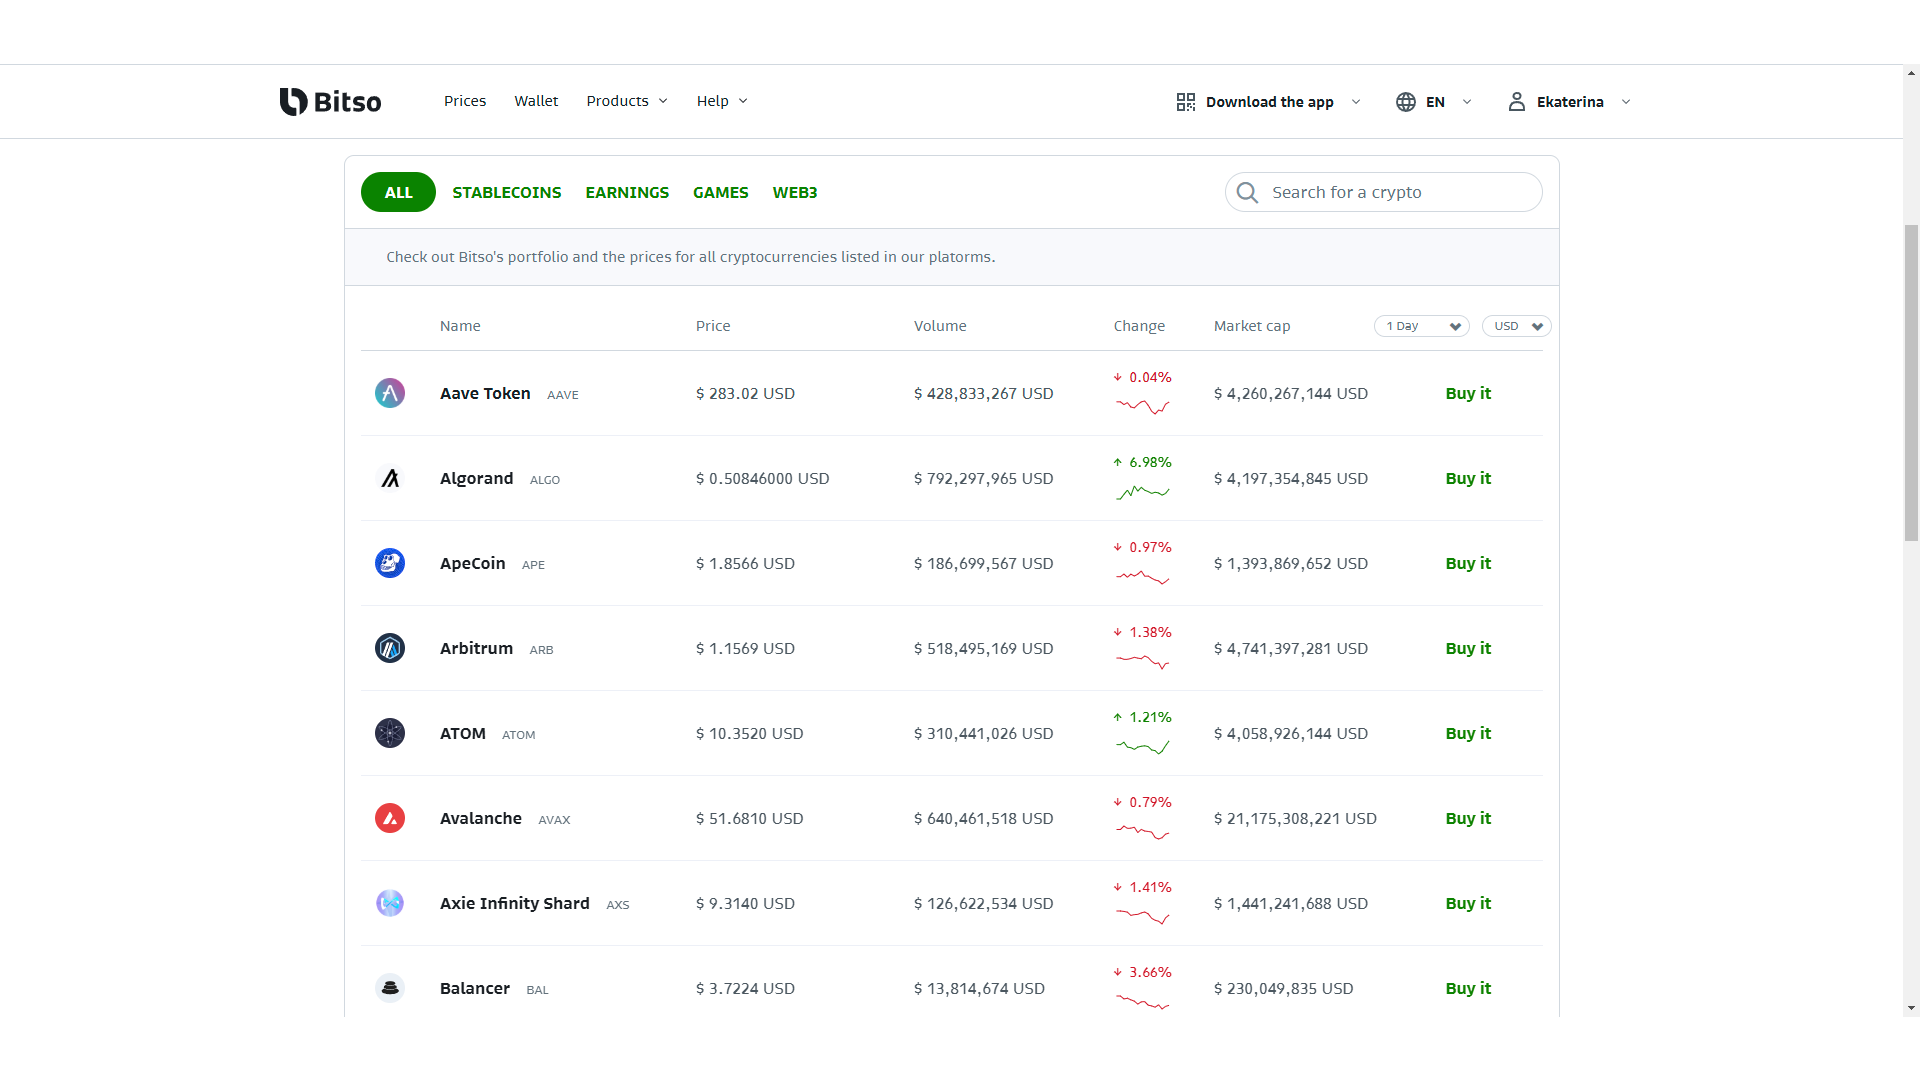The image size is (1920, 1080).
Task: Expand the Products menu
Action: tap(627, 101)
